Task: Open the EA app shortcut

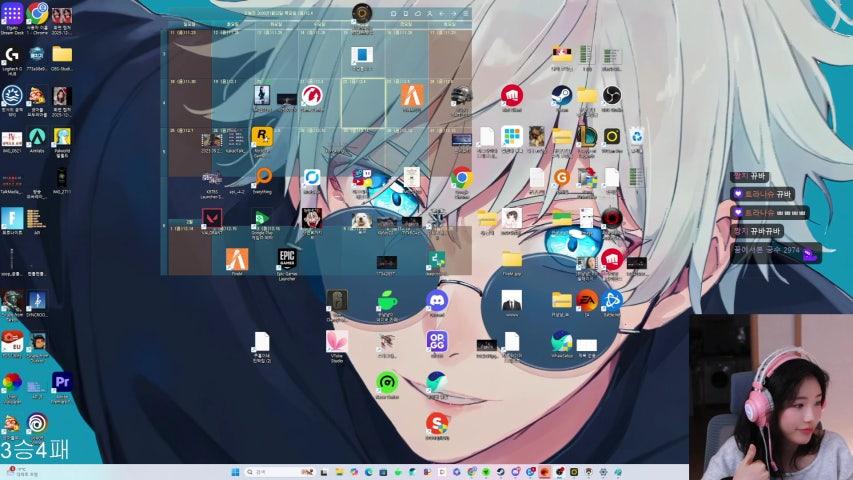Action: pyautogui.click(x=587, y=299)
